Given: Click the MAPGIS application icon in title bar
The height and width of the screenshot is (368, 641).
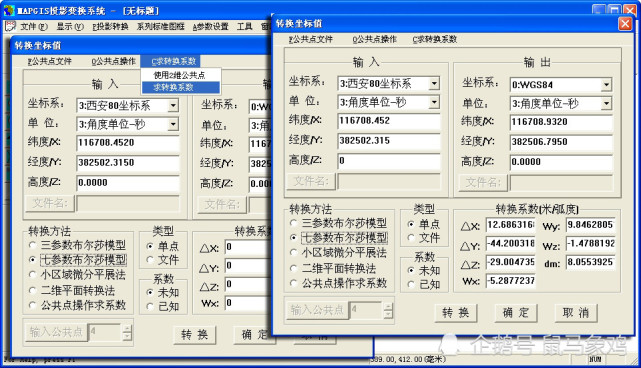Looking at the screenshot, I should click(x=9, y=10).
